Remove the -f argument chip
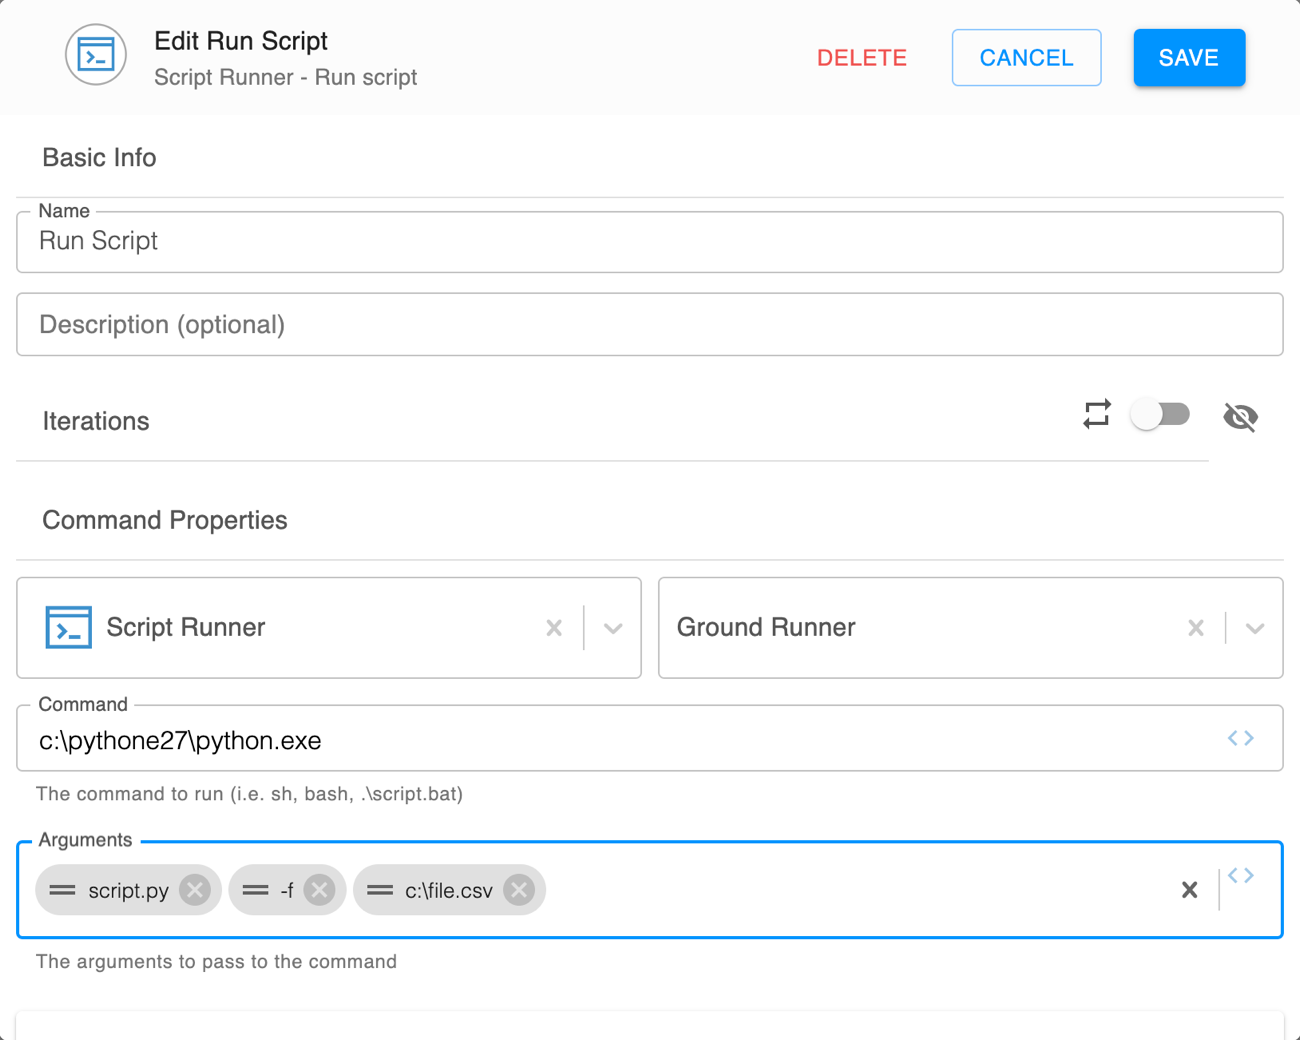Viewport: 1300px width, 1040px height. 319,890
